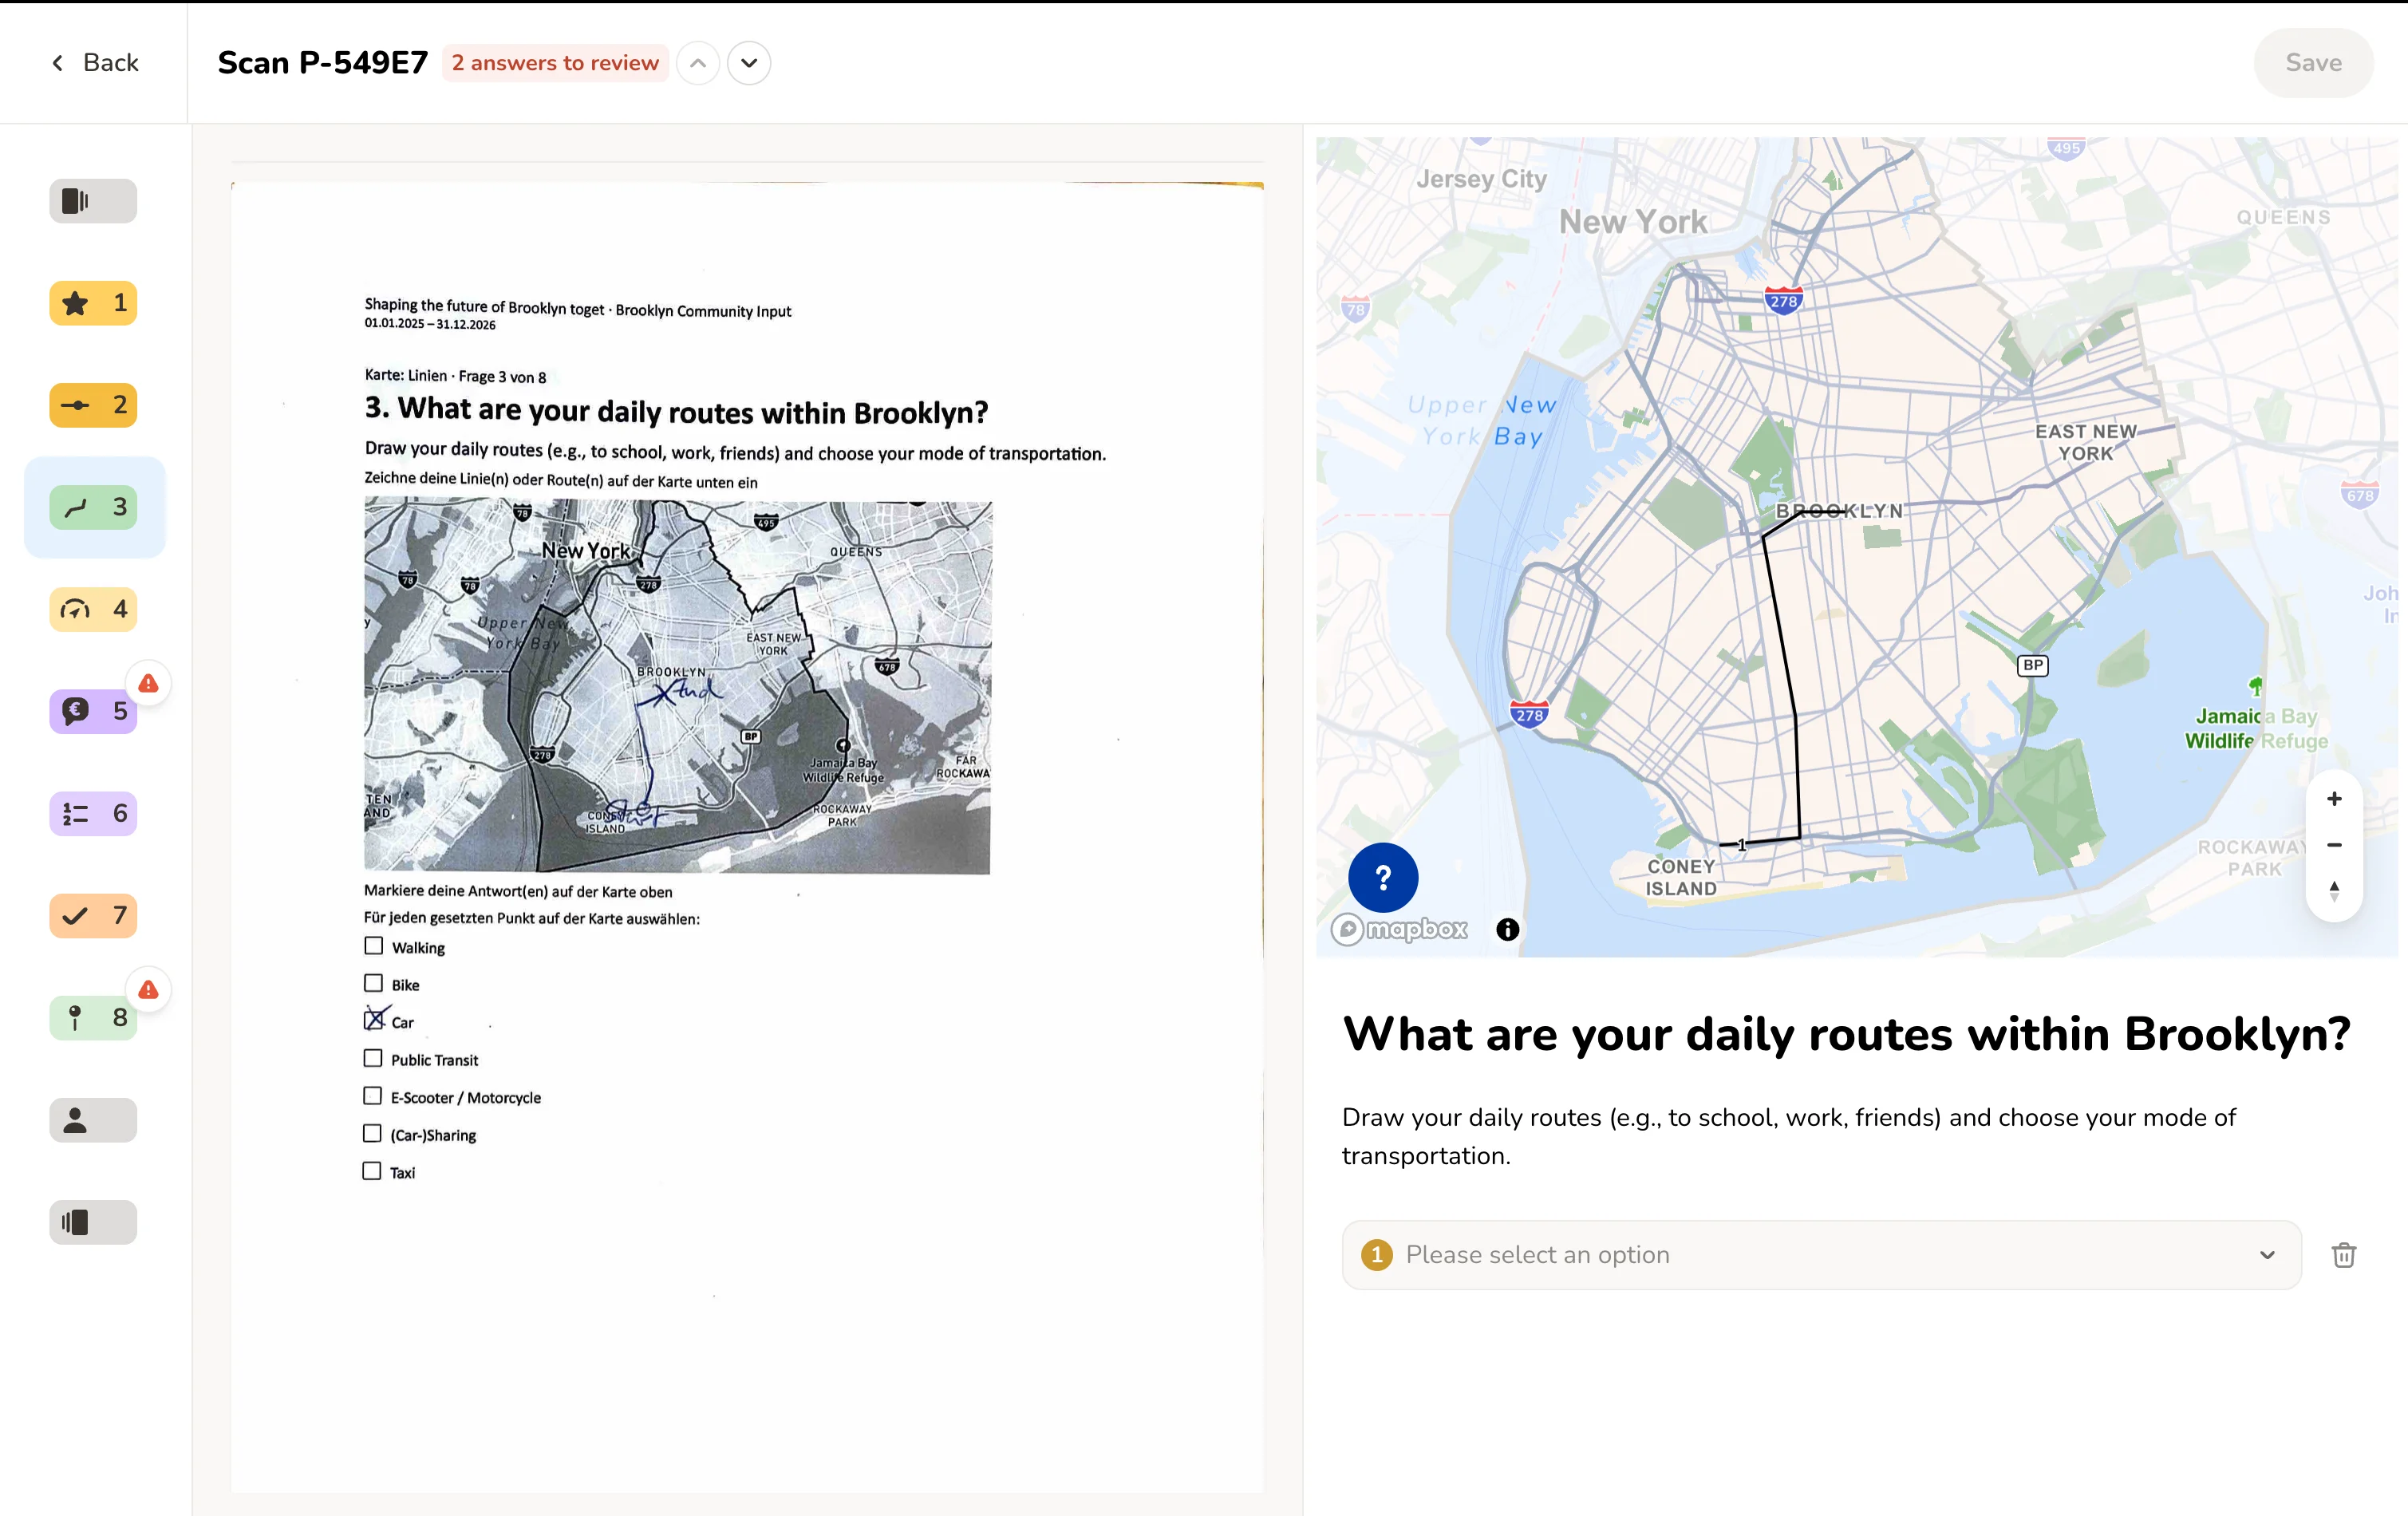Click the Save button

[x=2313, y=63]
